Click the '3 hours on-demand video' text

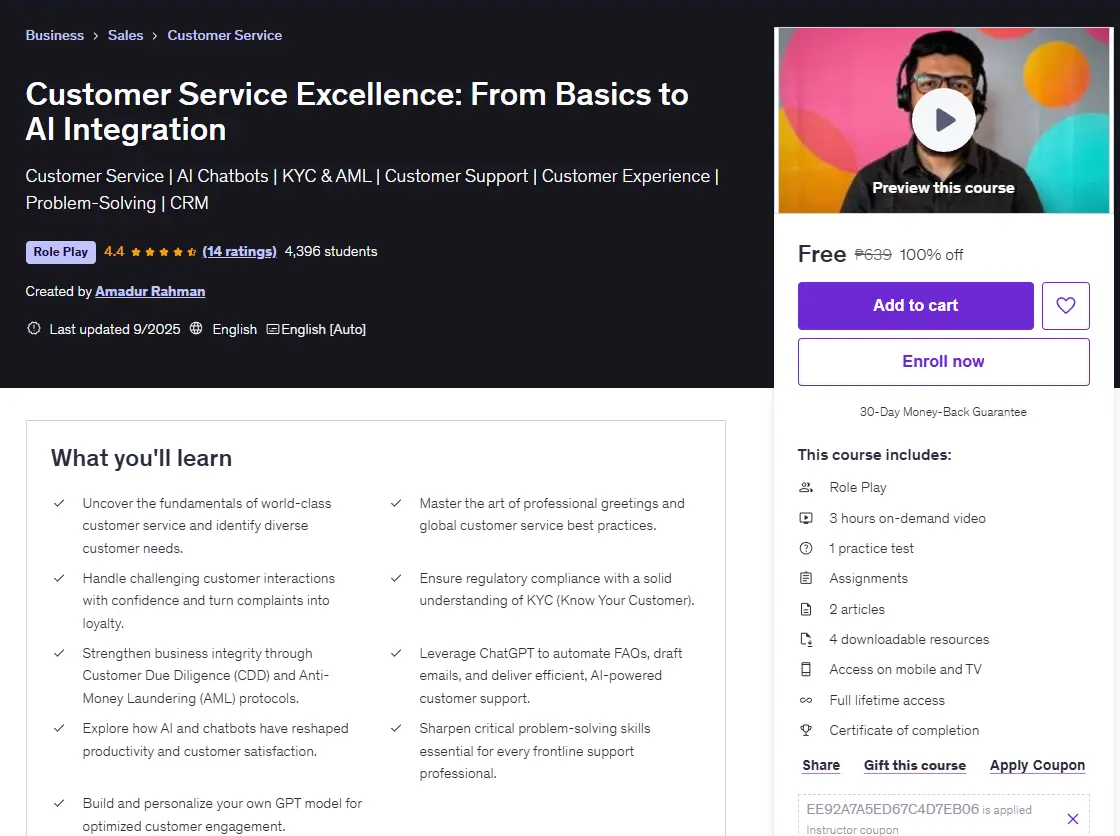pyautogui.click(x=907, y=518)
